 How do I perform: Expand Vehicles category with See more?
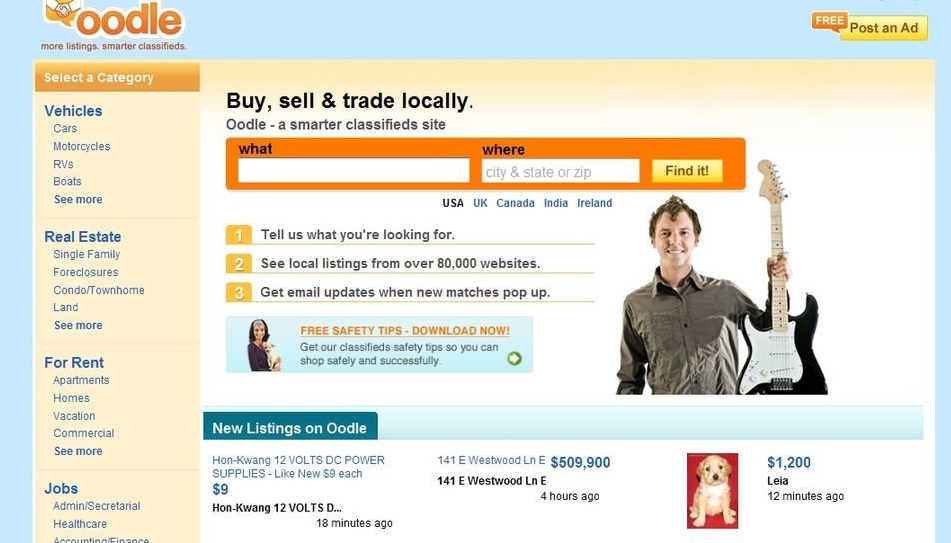[78, 200]
